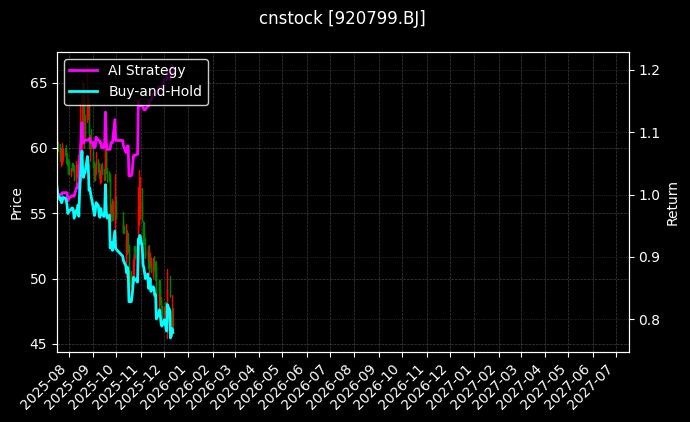Click the chart title cnstock [920799.BJ]
The image size is (690, 422).
pyautogui.click(x=342, y=19)
